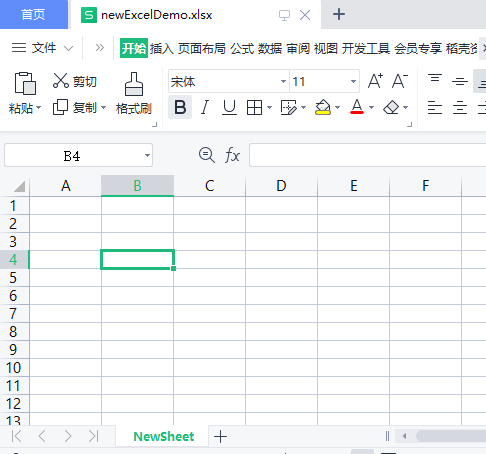
Task: Toggle bold formatting
Action: [x=180, y=107]
